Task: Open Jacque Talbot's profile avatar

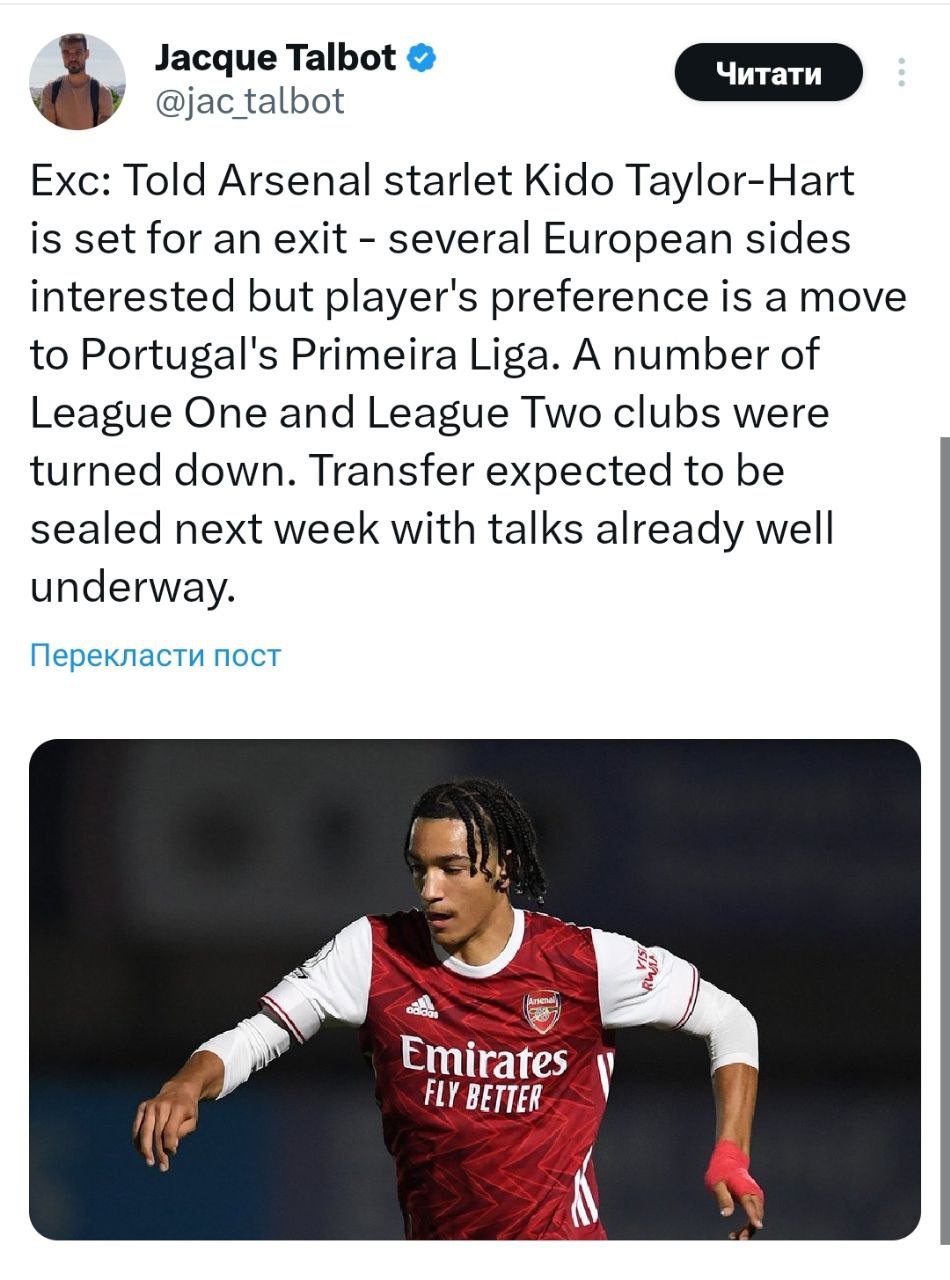Action: coord(77,81)
